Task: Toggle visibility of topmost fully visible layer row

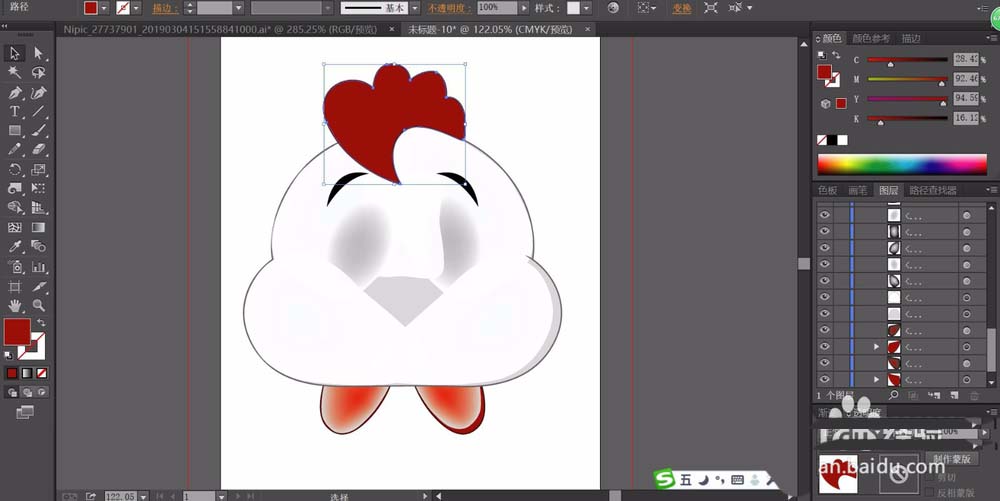Action: pyautogui.click(x=825, y=215)
